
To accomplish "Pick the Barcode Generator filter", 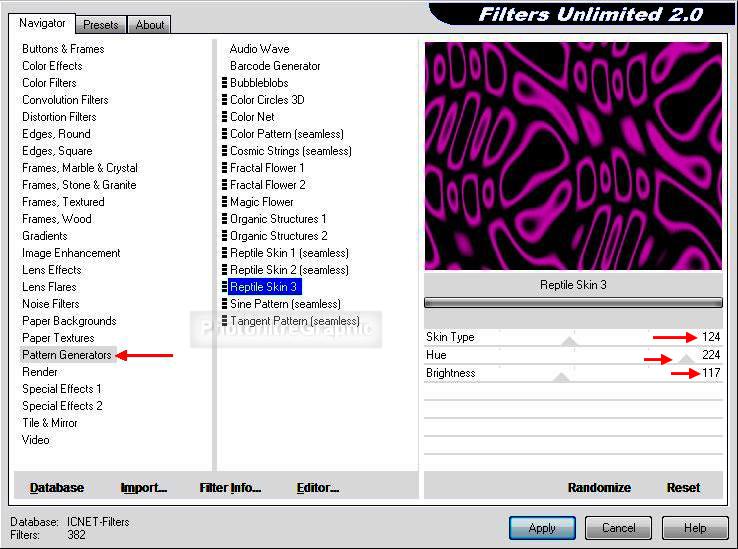I will click(x=275, y=66).
